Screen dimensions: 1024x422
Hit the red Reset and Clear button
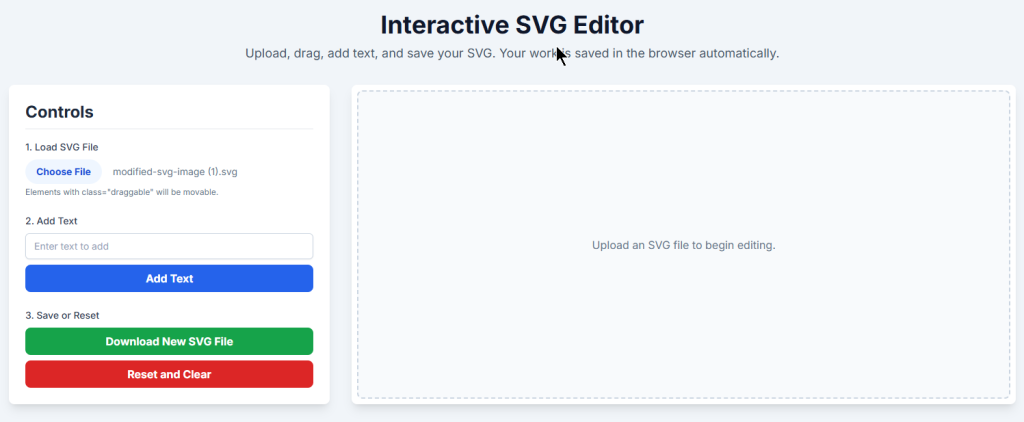(169, 374)
